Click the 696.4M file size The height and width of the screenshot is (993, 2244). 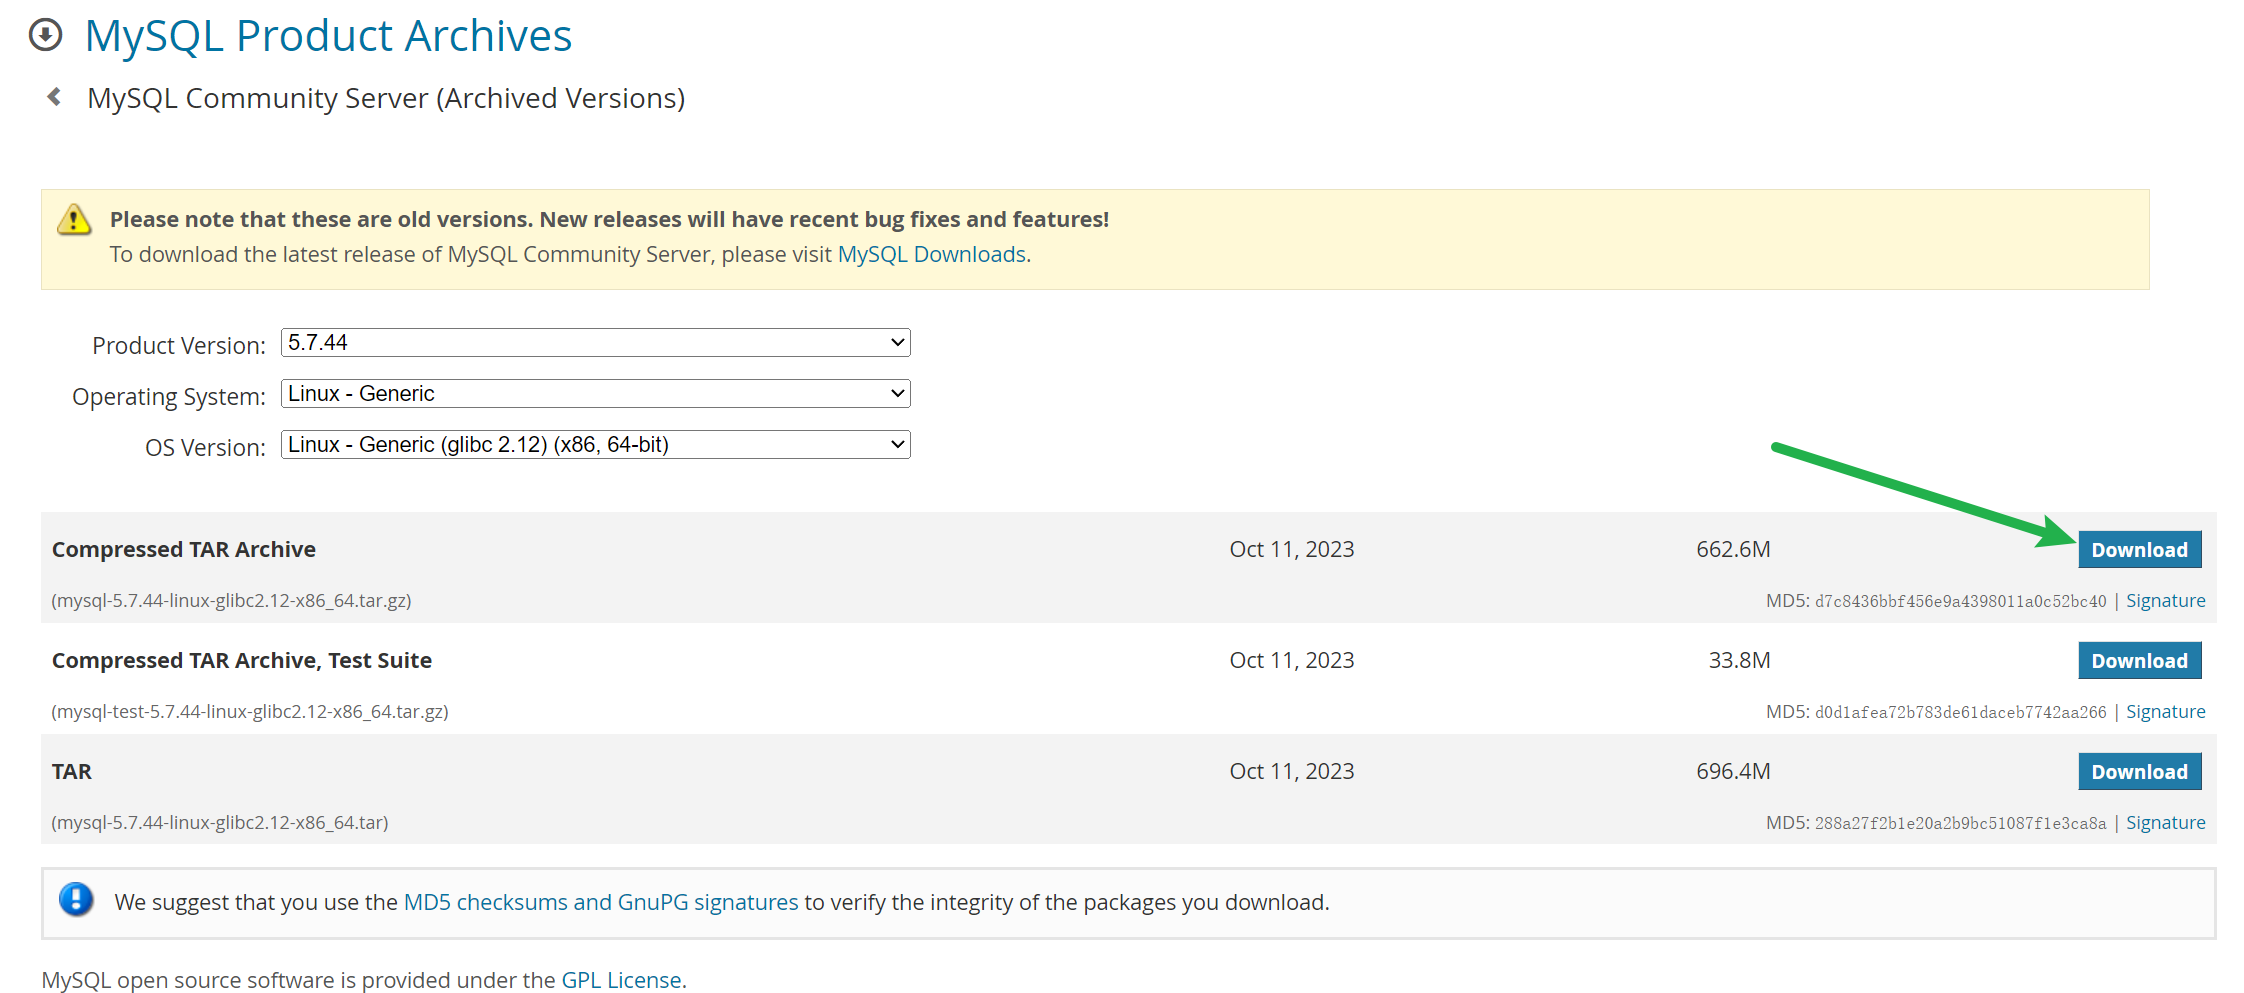coord(1733,772)
